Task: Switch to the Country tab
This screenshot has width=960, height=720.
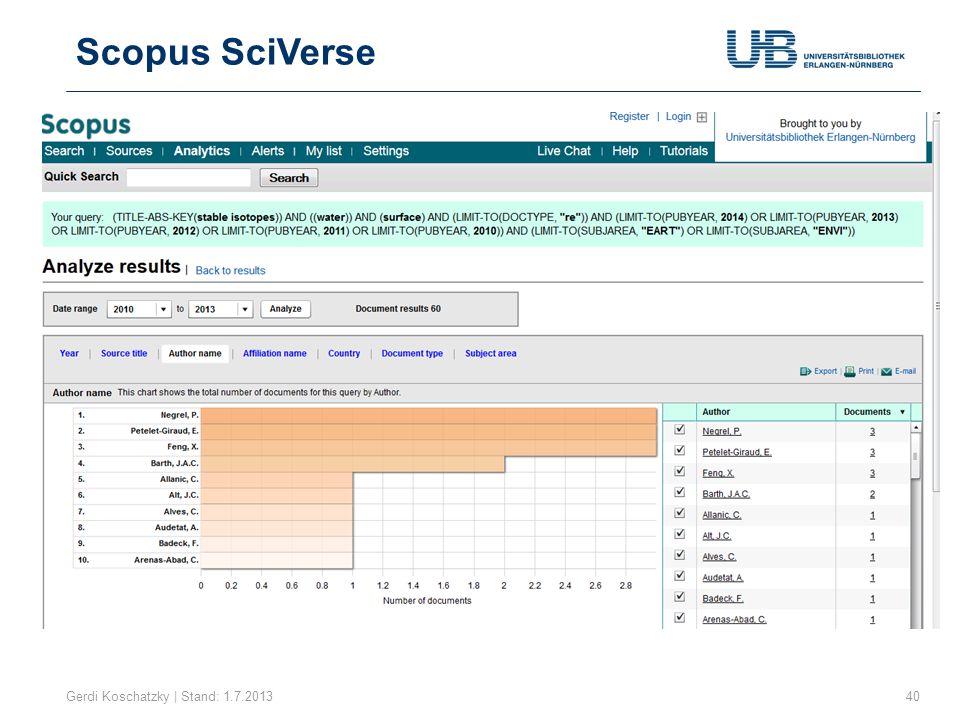Action: pos(344,353)
